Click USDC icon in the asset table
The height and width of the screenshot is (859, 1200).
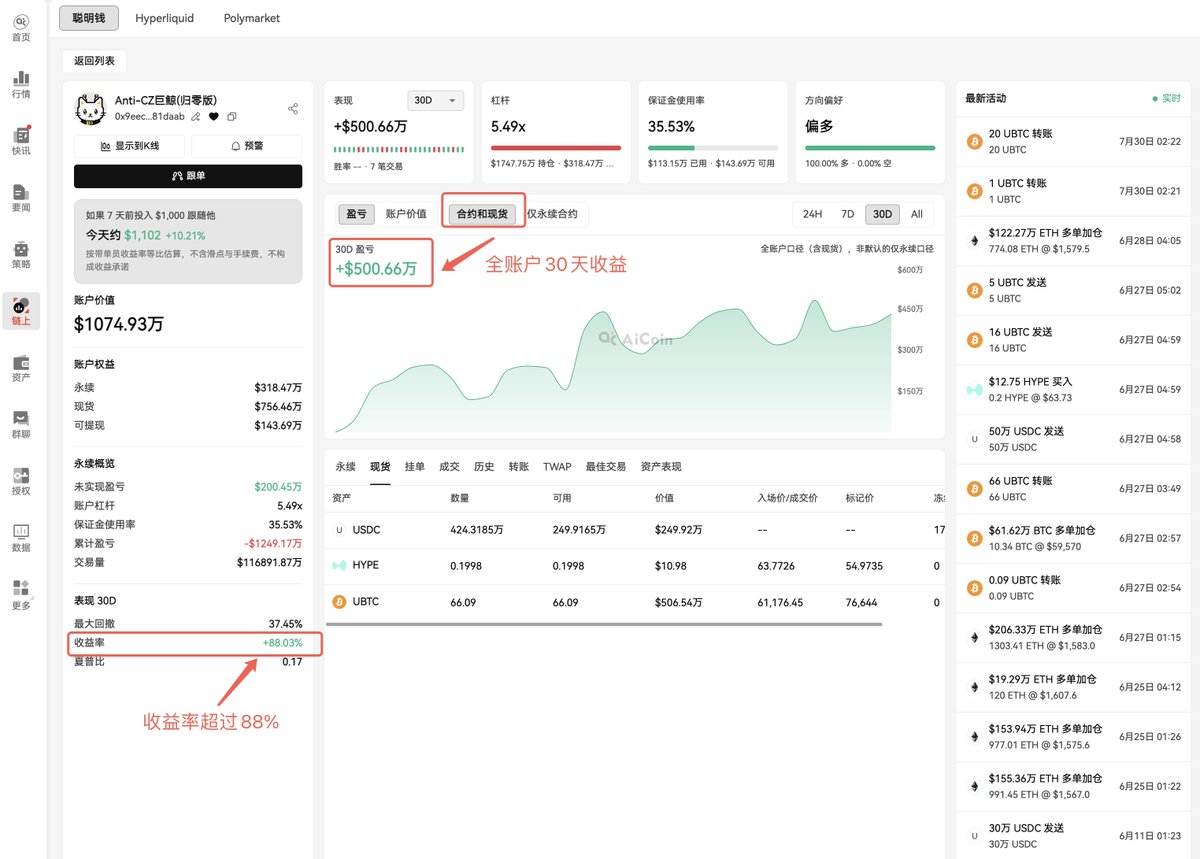(339, 529)
